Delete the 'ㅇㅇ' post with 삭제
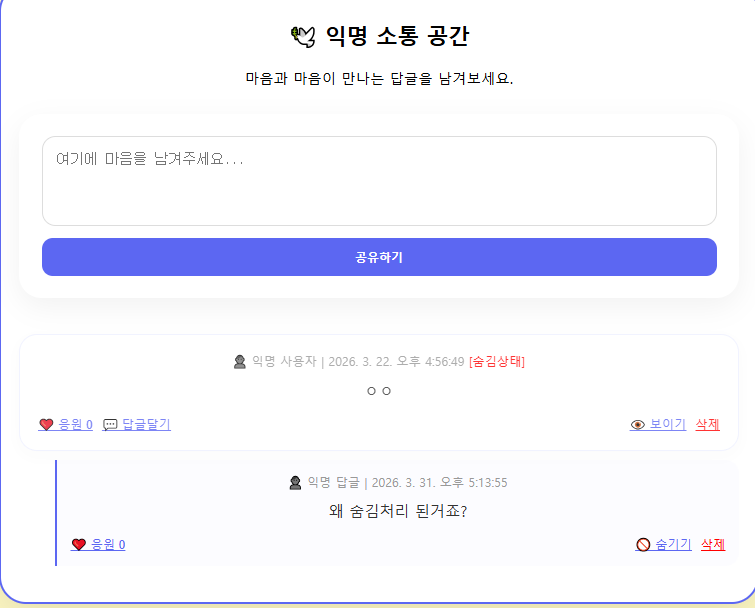Screen dimensions: 755x608 click(707, 424)
